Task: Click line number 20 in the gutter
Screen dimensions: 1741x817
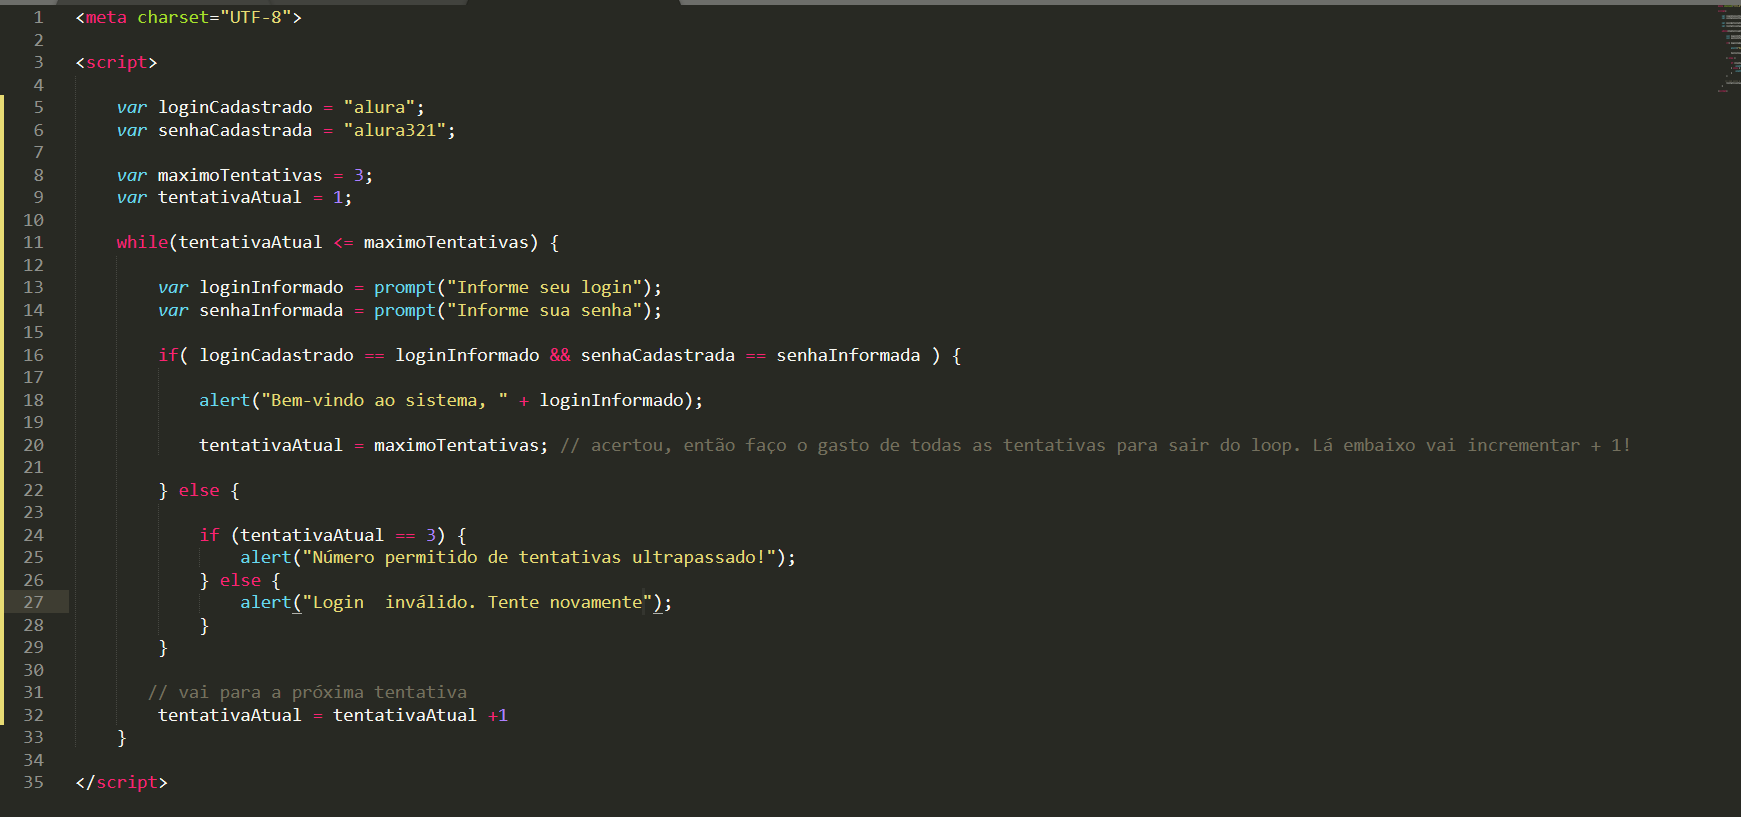Action: click(33, 445)
